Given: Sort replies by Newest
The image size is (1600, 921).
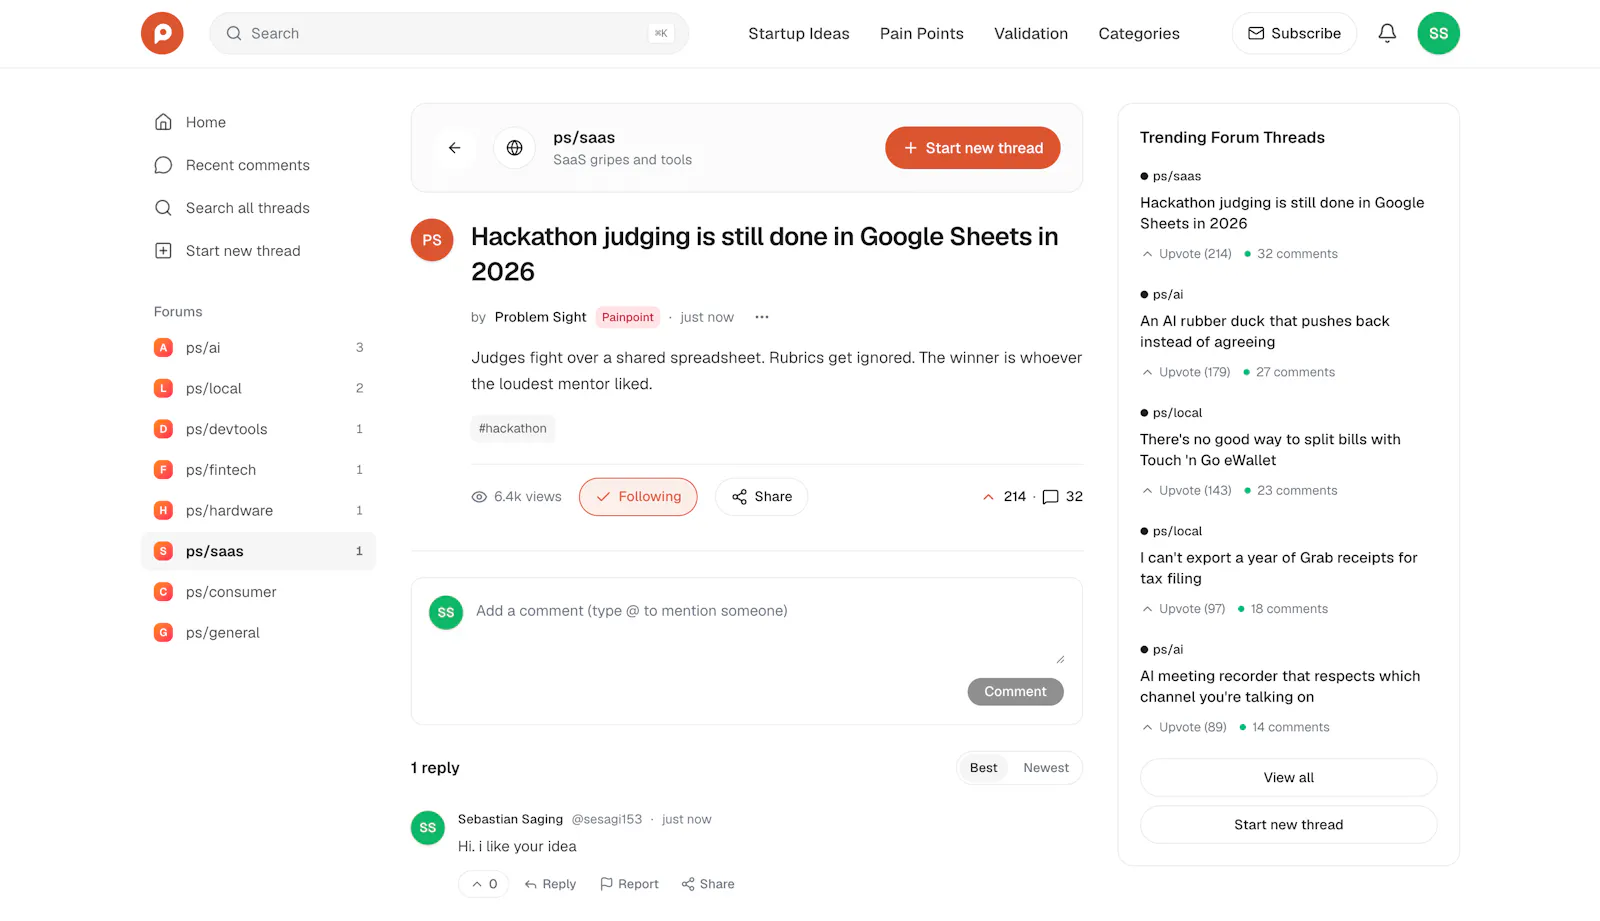Looking at the screenshot, I should tap(1046, 768).
